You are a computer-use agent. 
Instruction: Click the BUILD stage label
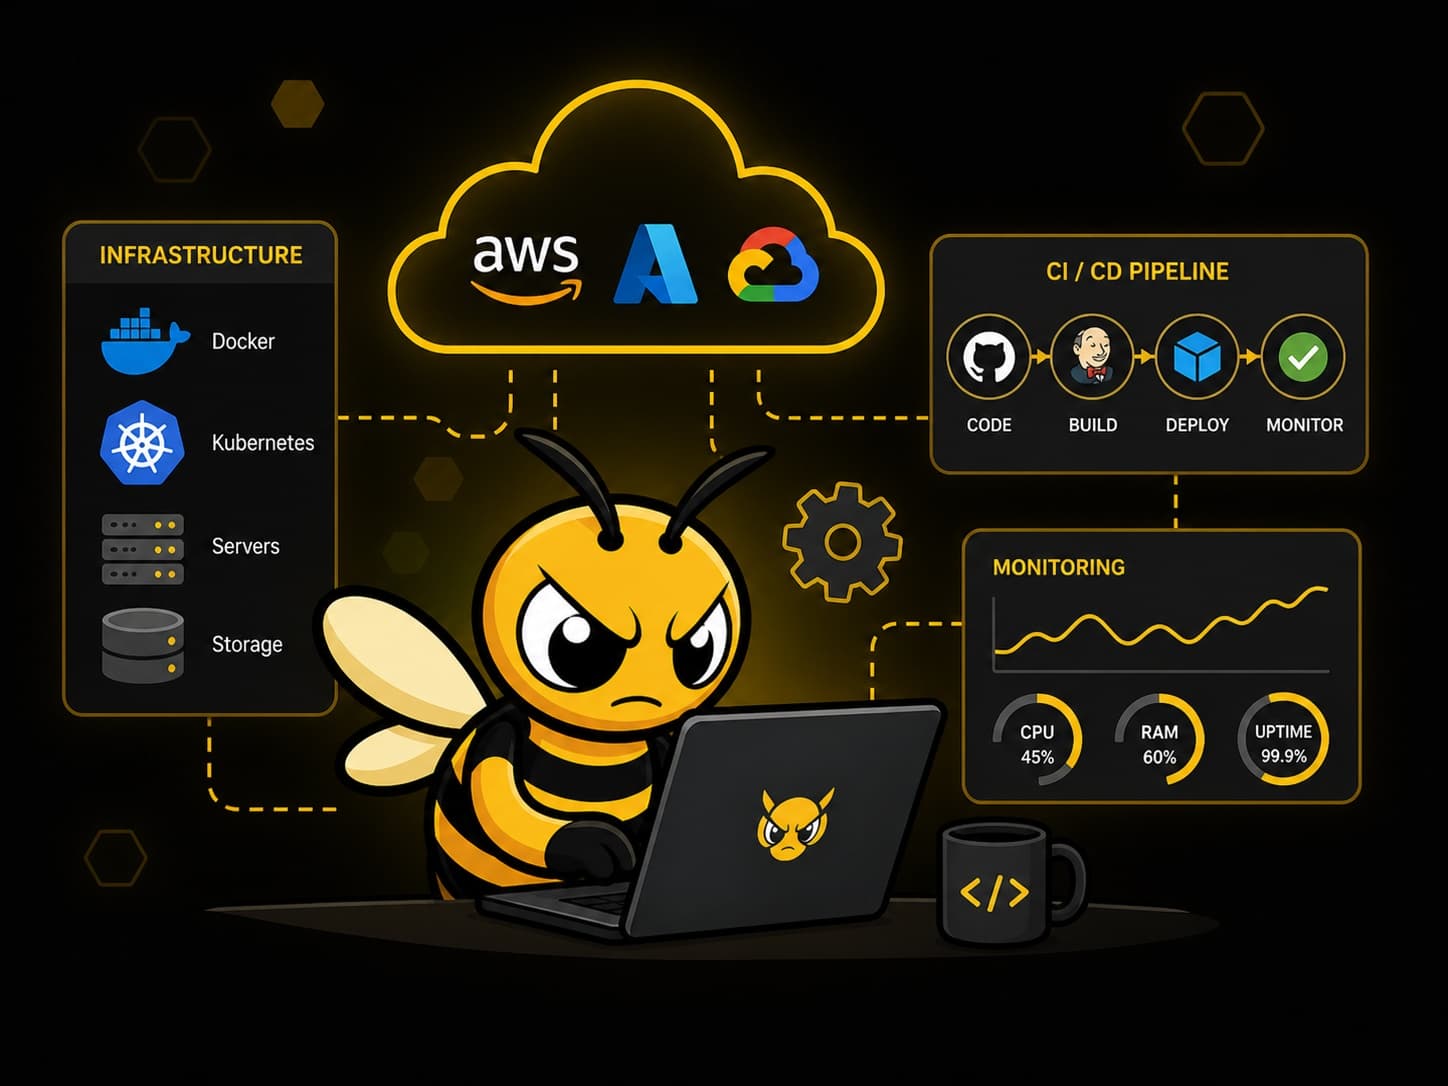pyautogui.click(x=1093, y=425)
